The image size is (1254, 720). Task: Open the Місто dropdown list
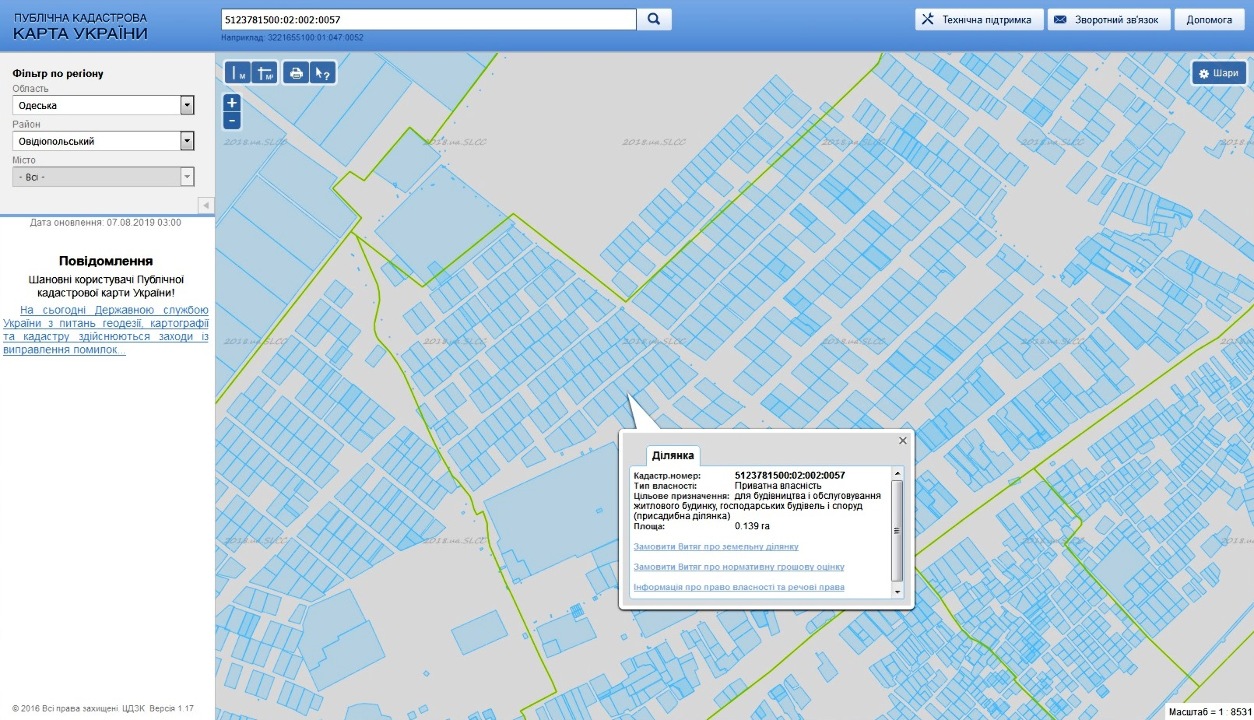pyautogui.click(x=187, y=177)
